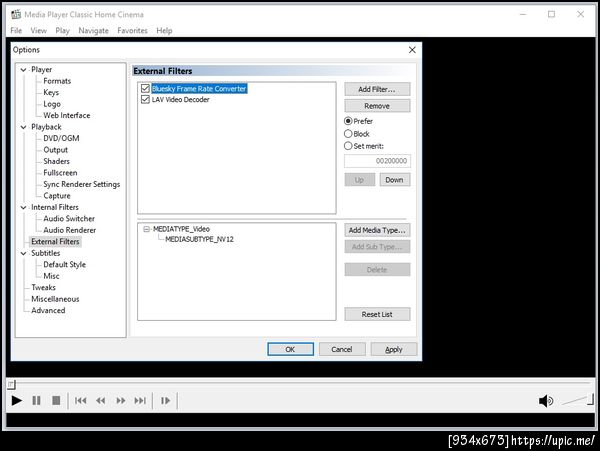Open the View menu

point(39,31)
